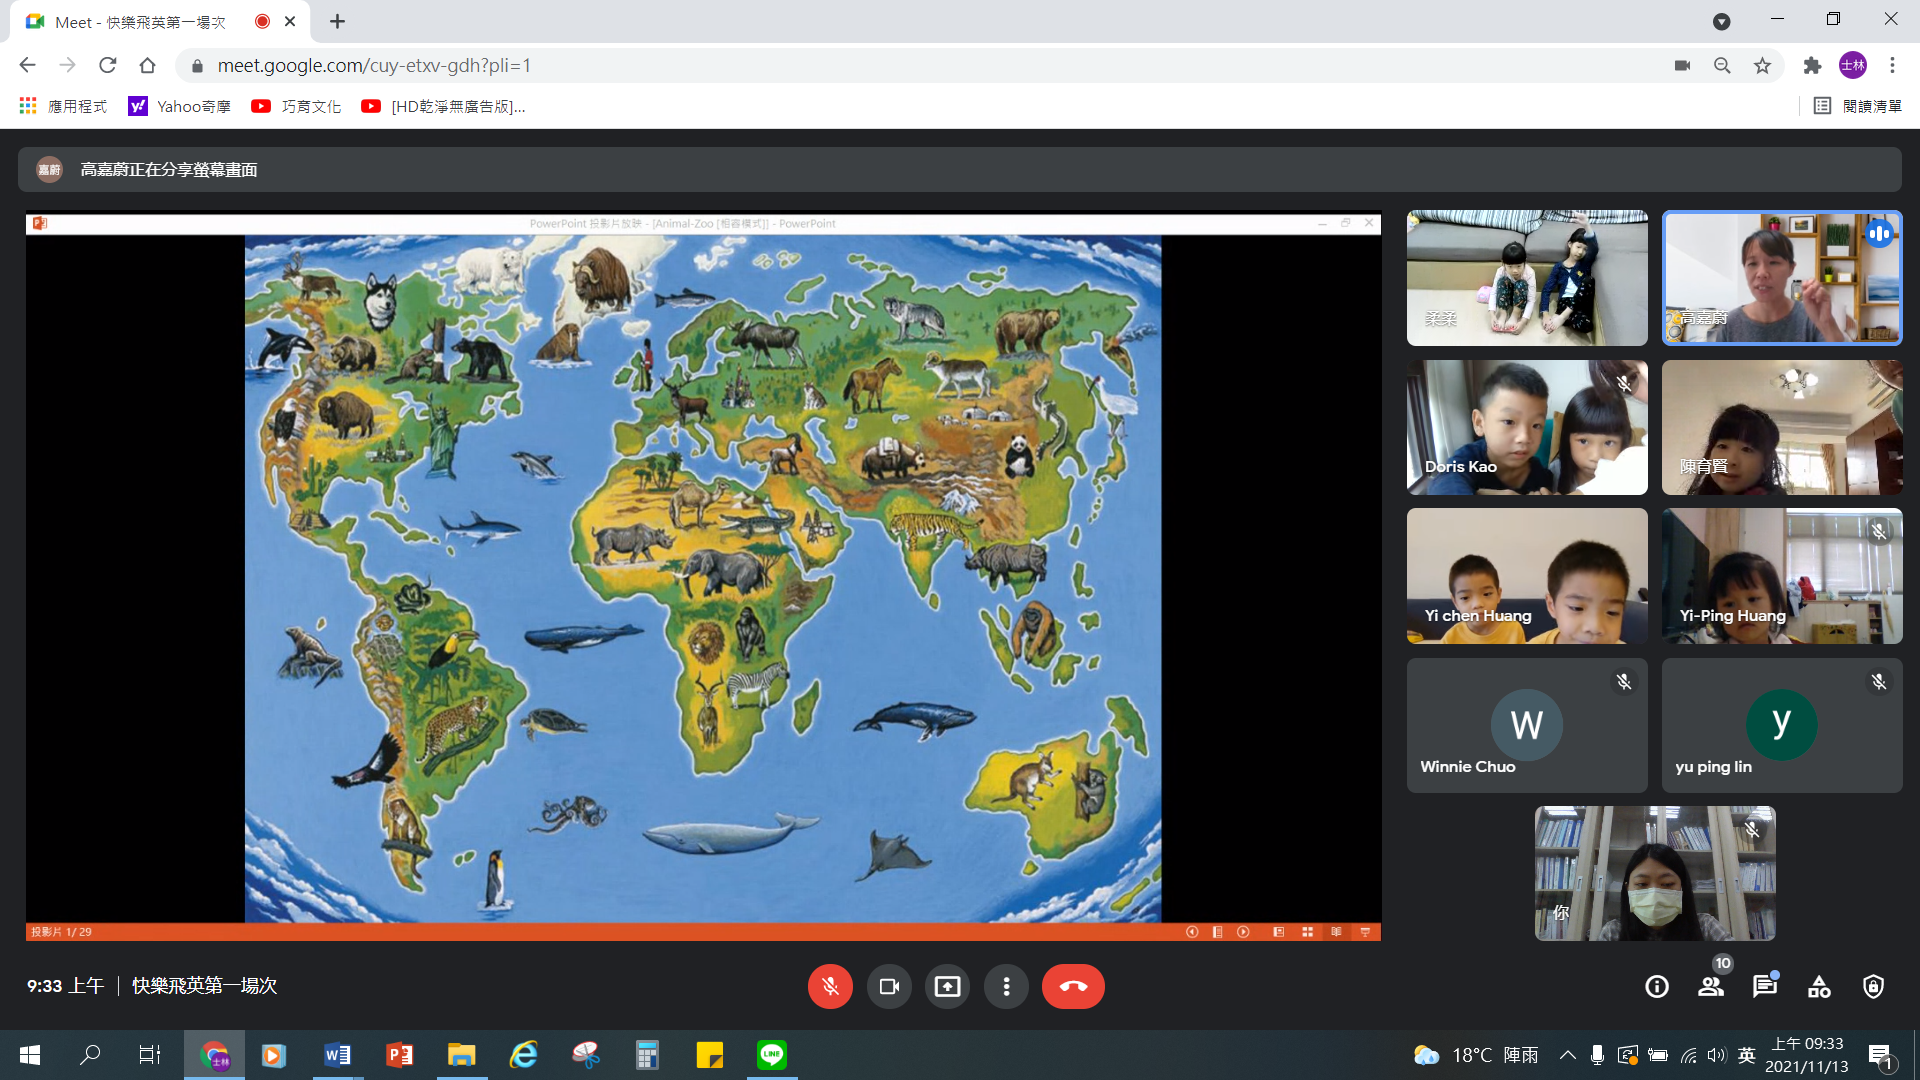This screenshot has height=1080, width=1920.
Task: Open the 應用程式 apps bookmark
Action: (63, 106)
